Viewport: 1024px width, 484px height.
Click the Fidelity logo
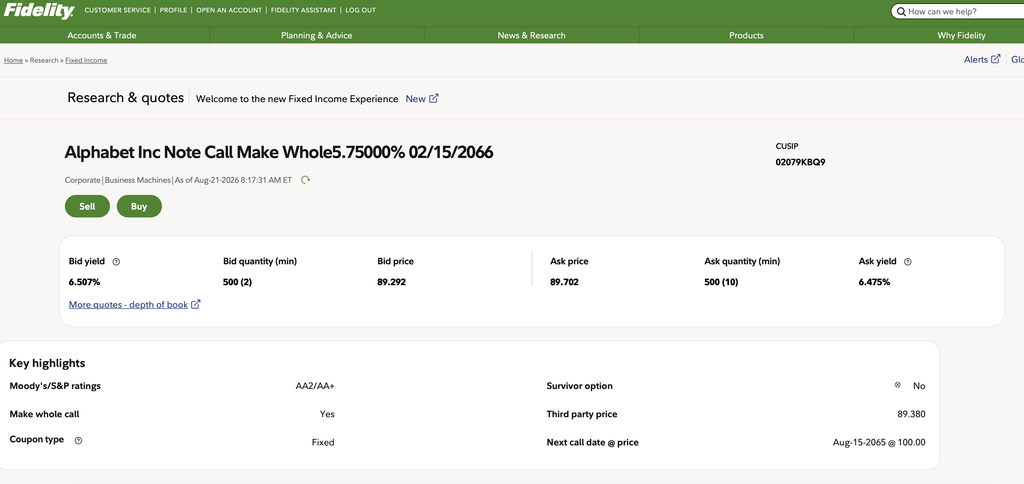[x=39, y=10]
